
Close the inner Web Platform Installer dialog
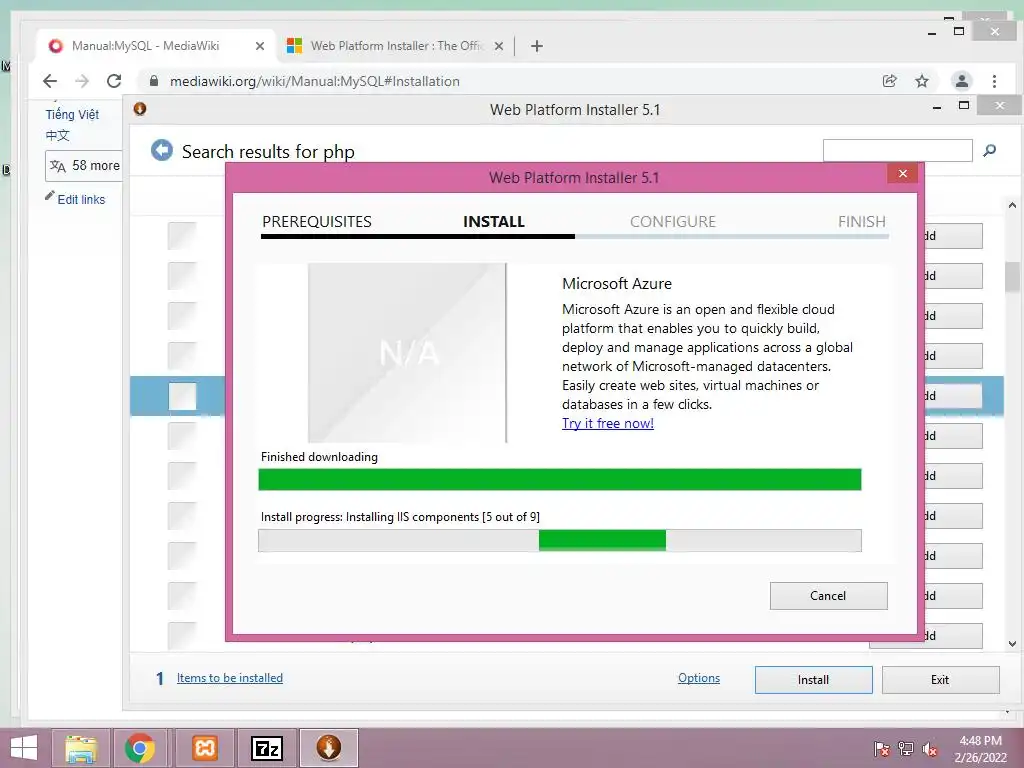(x=903, y=173)
